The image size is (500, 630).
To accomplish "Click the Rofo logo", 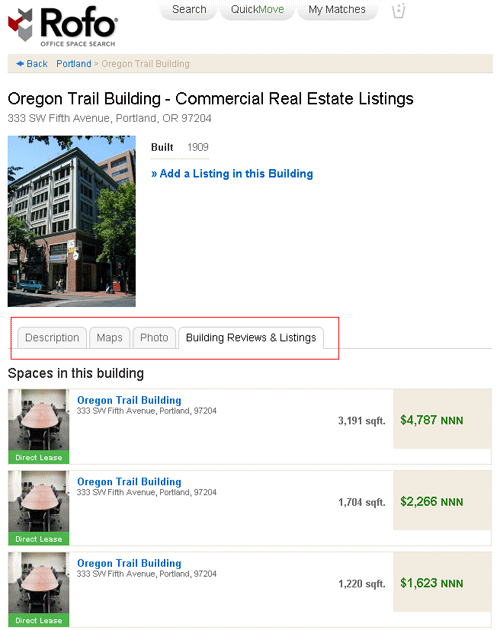I will (63, 25).
